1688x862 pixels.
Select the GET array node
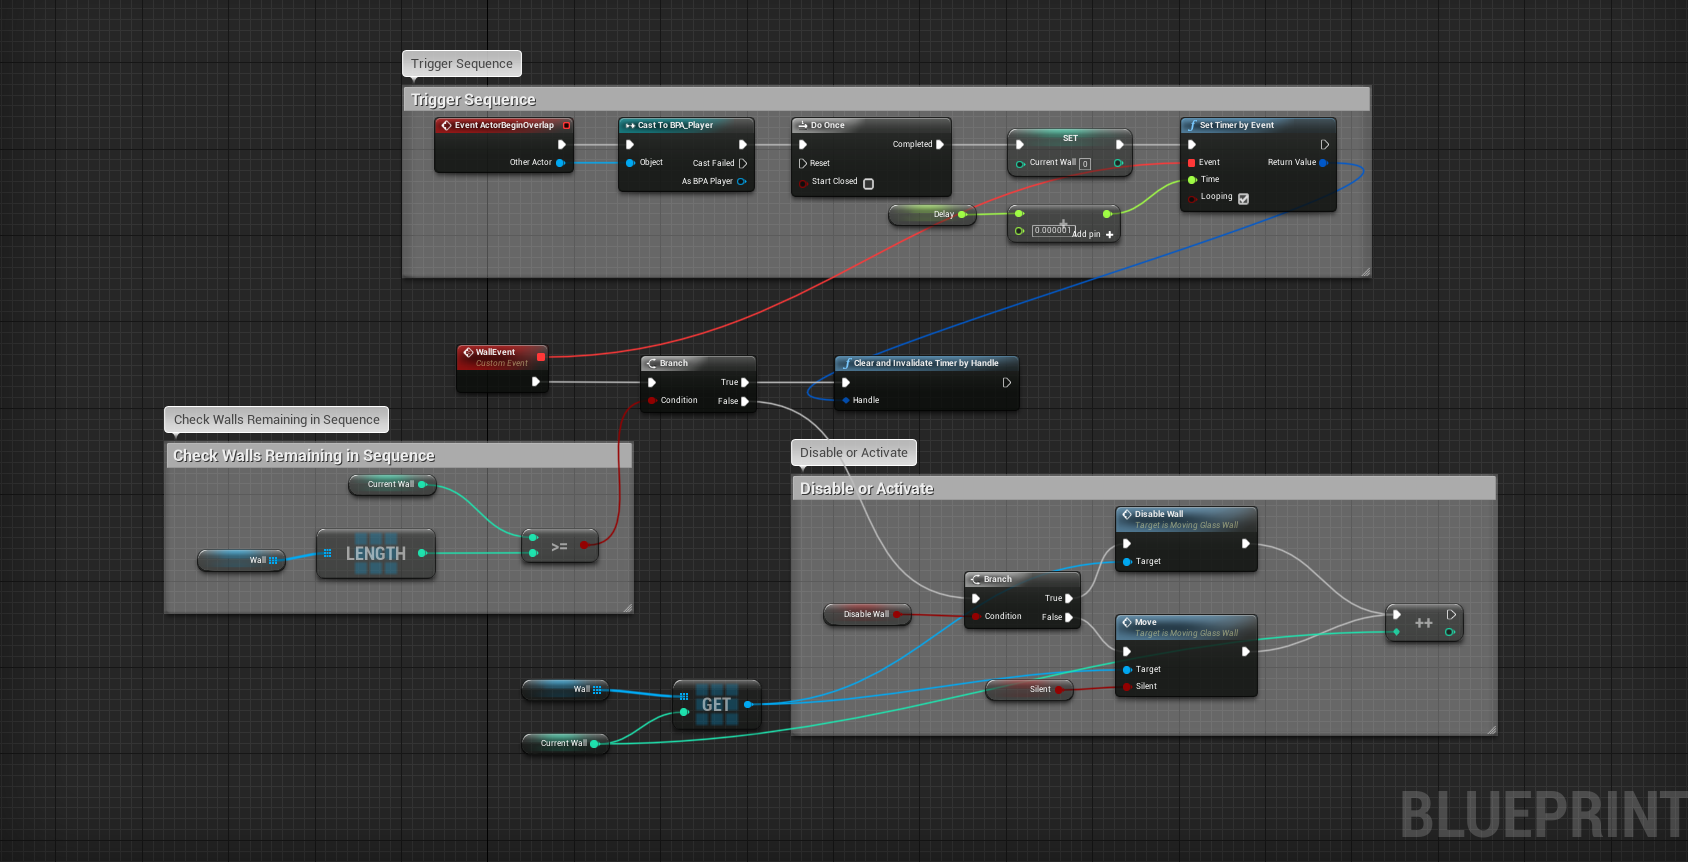click(x=716, y=705)
